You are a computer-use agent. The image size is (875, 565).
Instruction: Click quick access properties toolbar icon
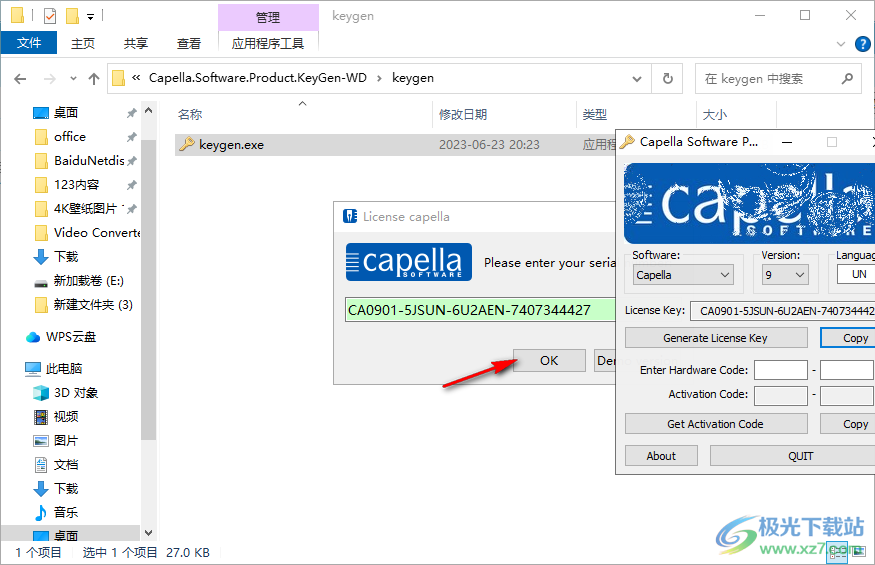(x=50, y=16)
